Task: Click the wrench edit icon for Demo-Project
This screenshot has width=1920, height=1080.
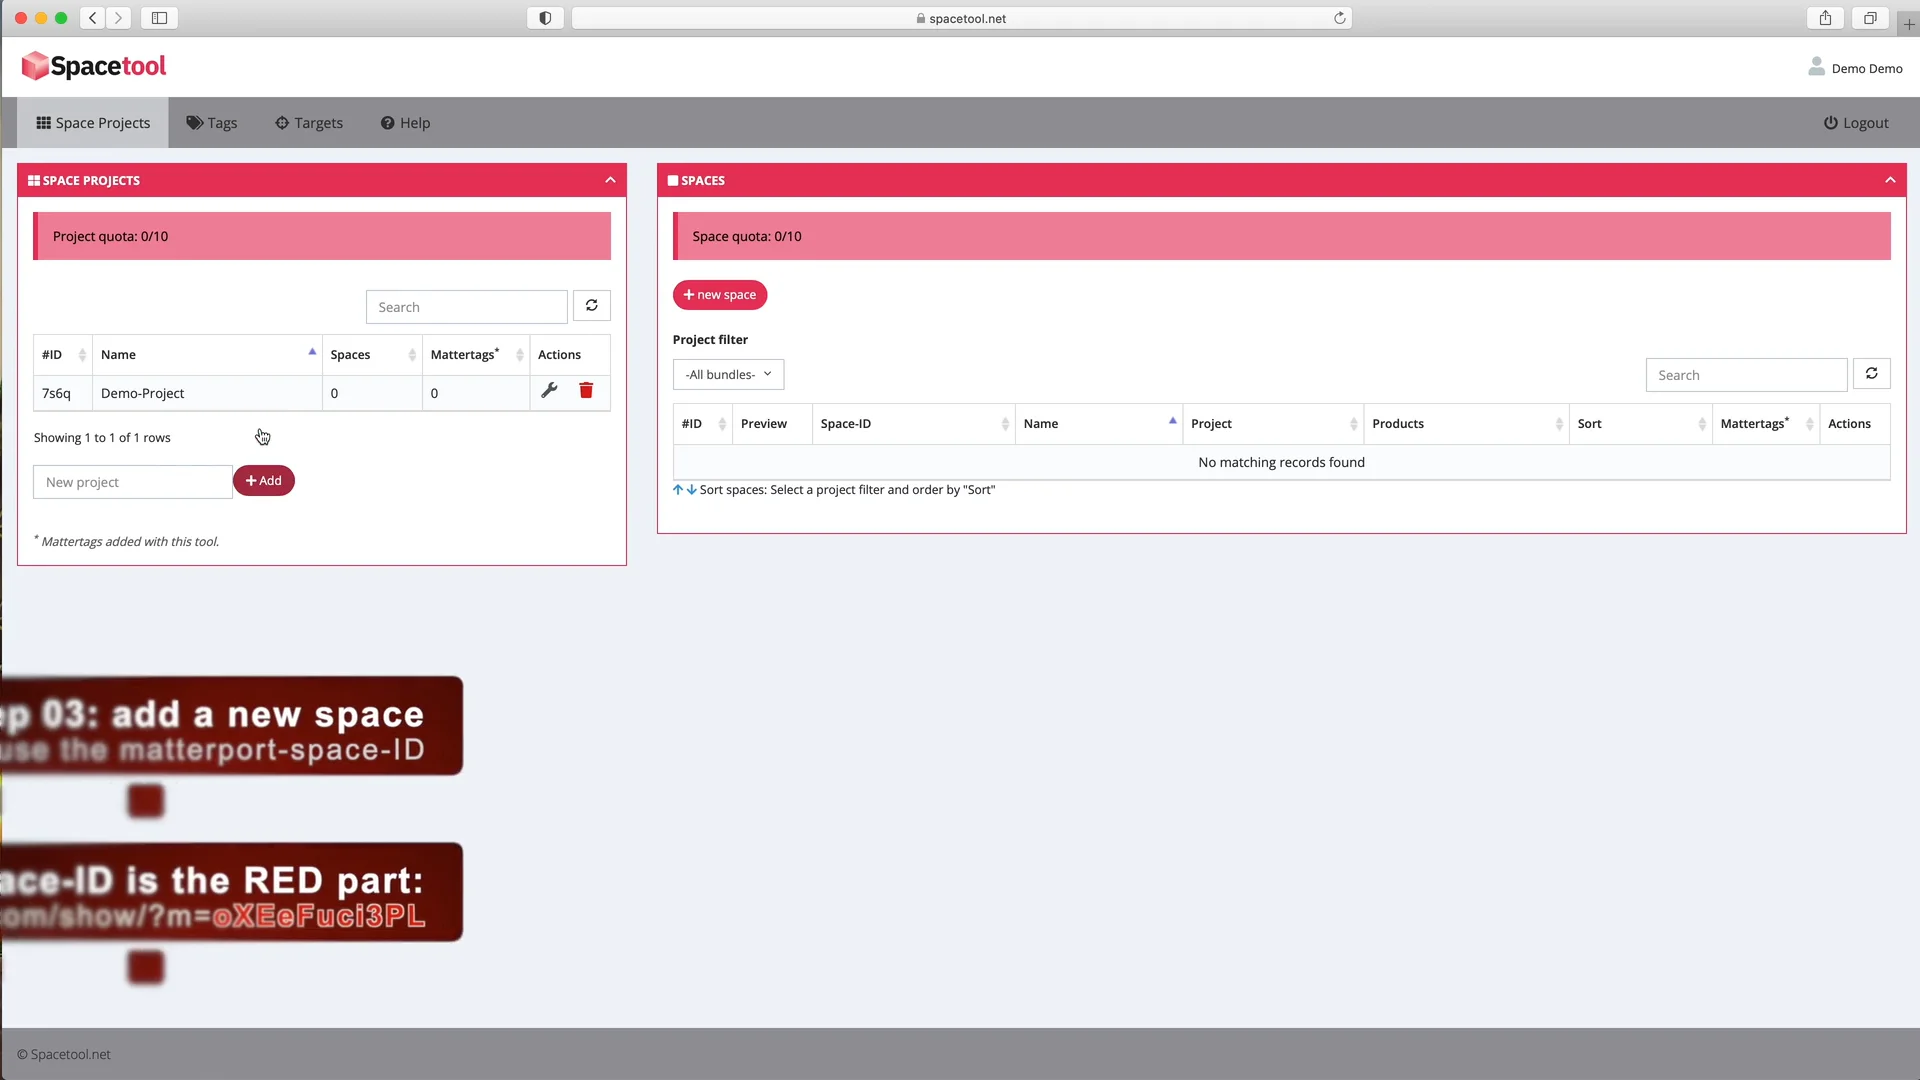Action: 549,391
